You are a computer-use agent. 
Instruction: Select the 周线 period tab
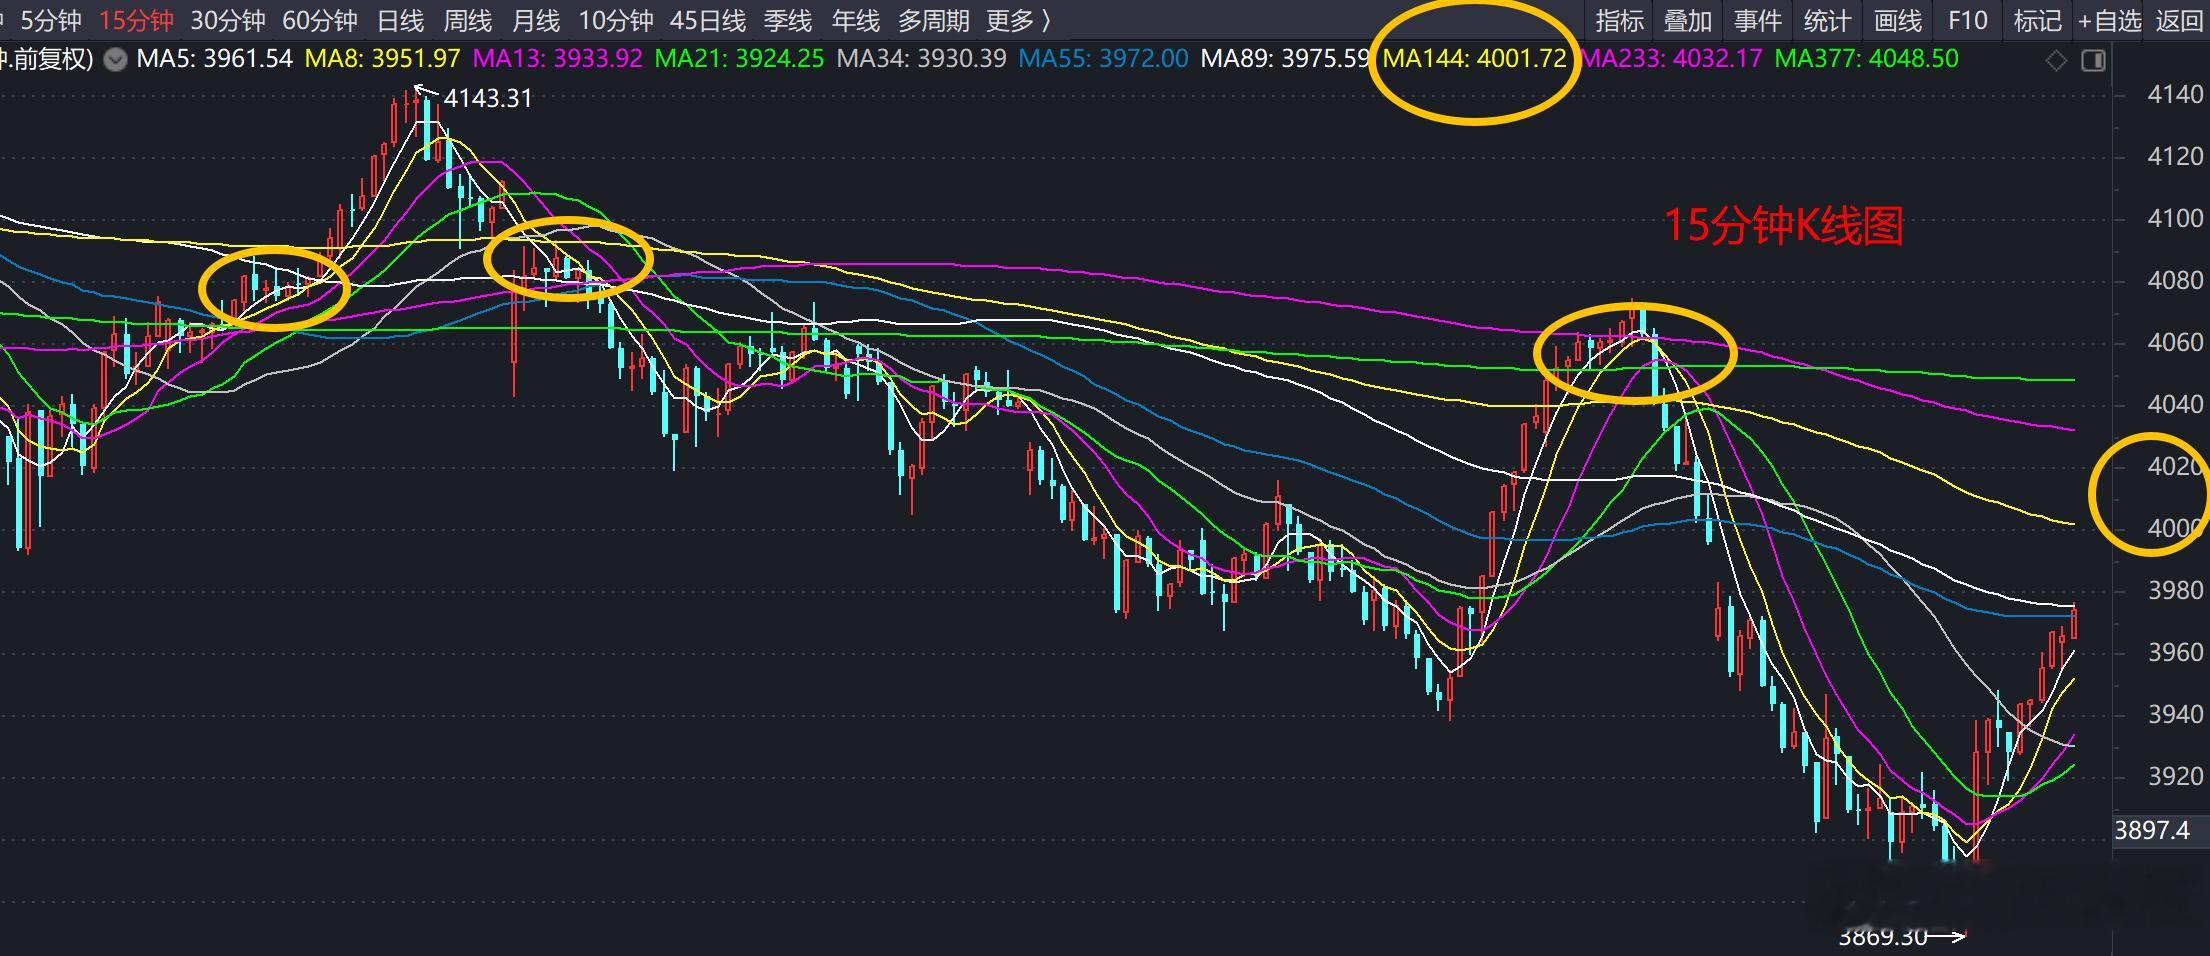pos(468,20)
